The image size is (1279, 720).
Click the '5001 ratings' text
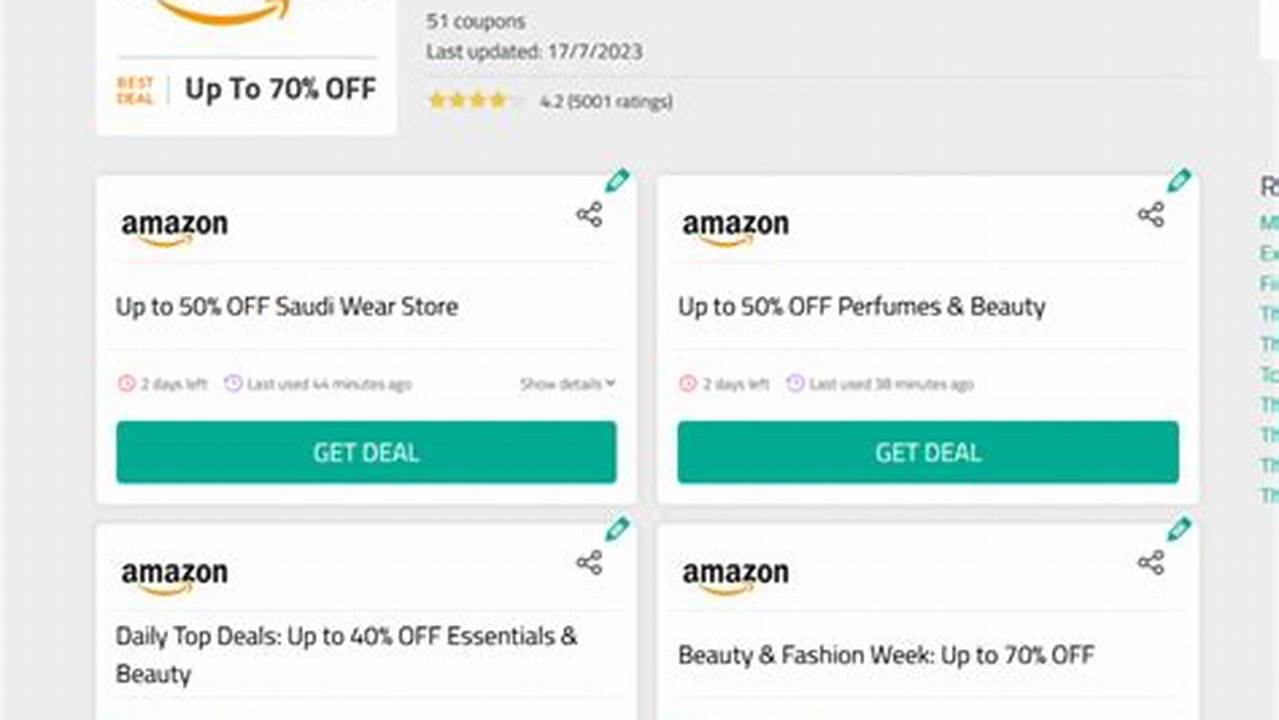click(622, 101)
